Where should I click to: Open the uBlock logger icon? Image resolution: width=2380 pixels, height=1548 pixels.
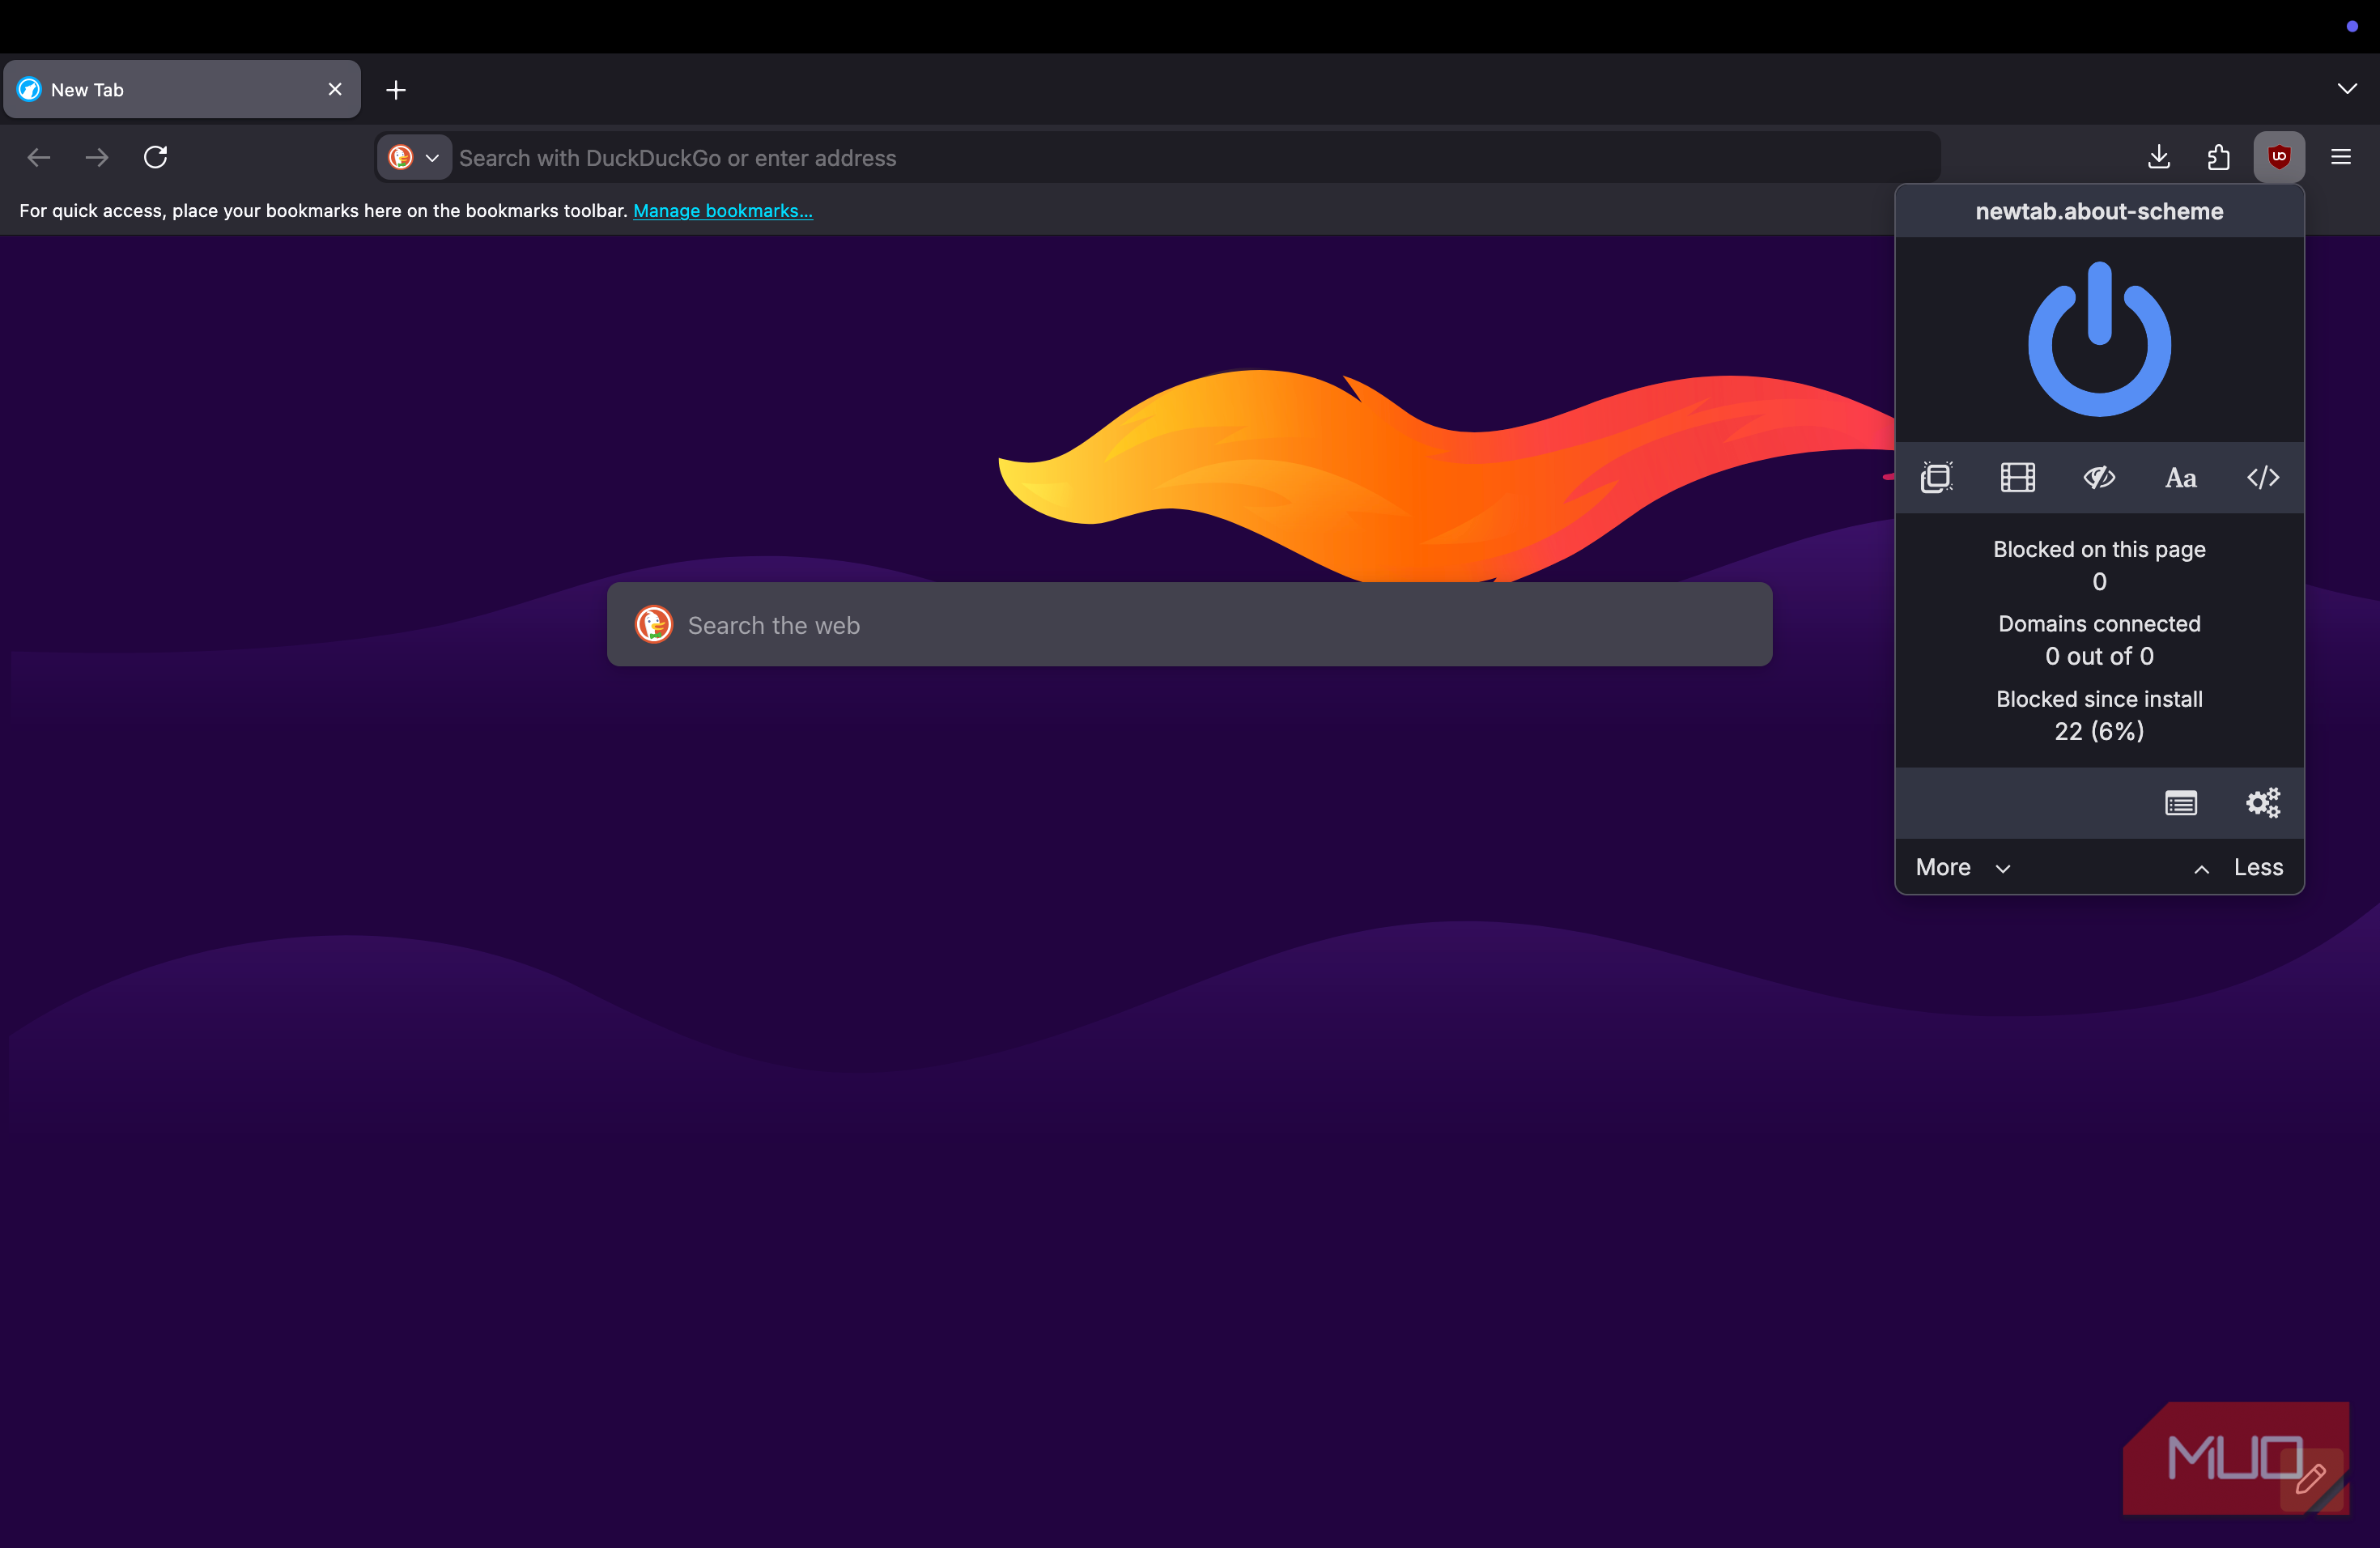point(2181,803)
